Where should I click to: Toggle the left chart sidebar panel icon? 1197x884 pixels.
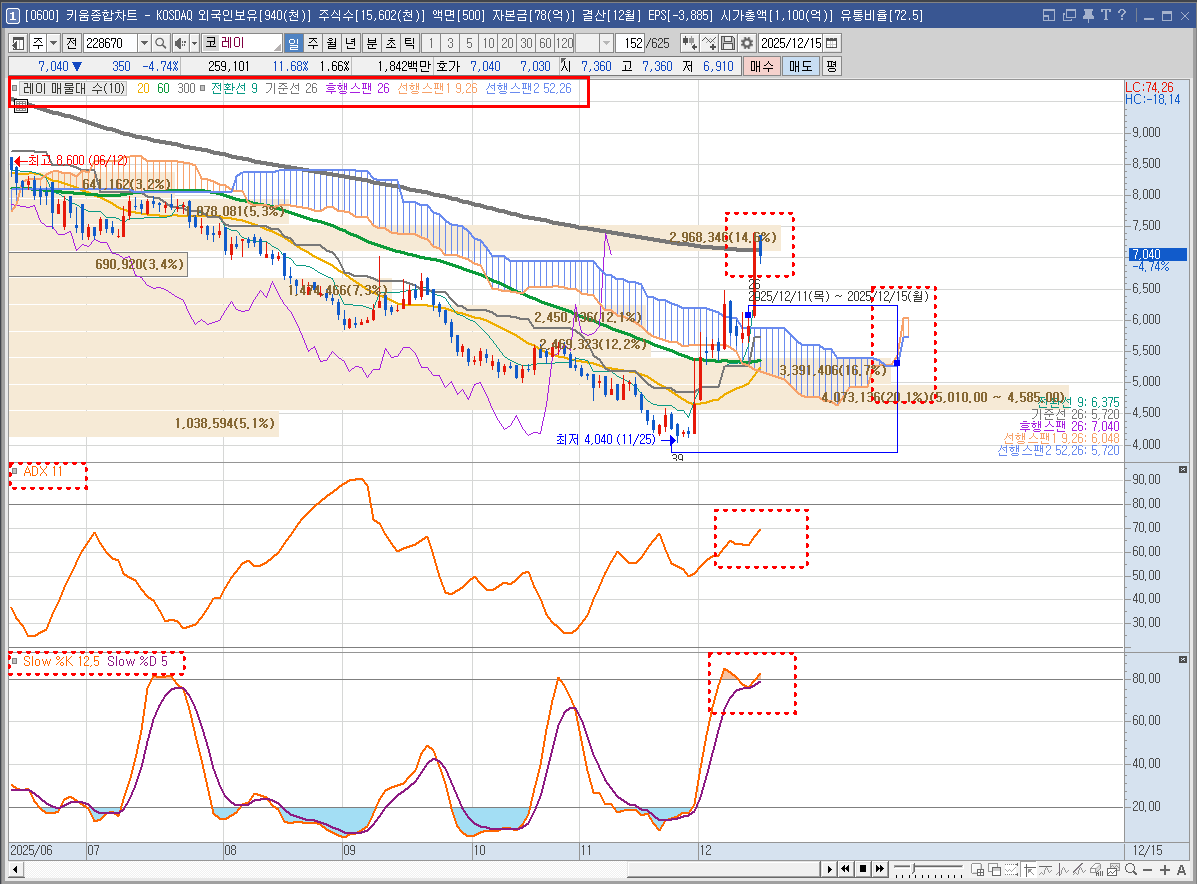tap(18, 44)
